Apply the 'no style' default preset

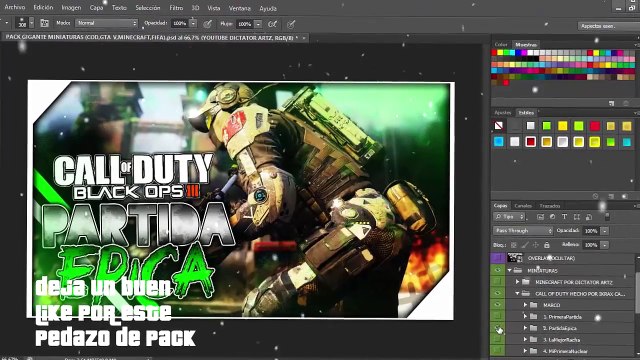(498, 126)
